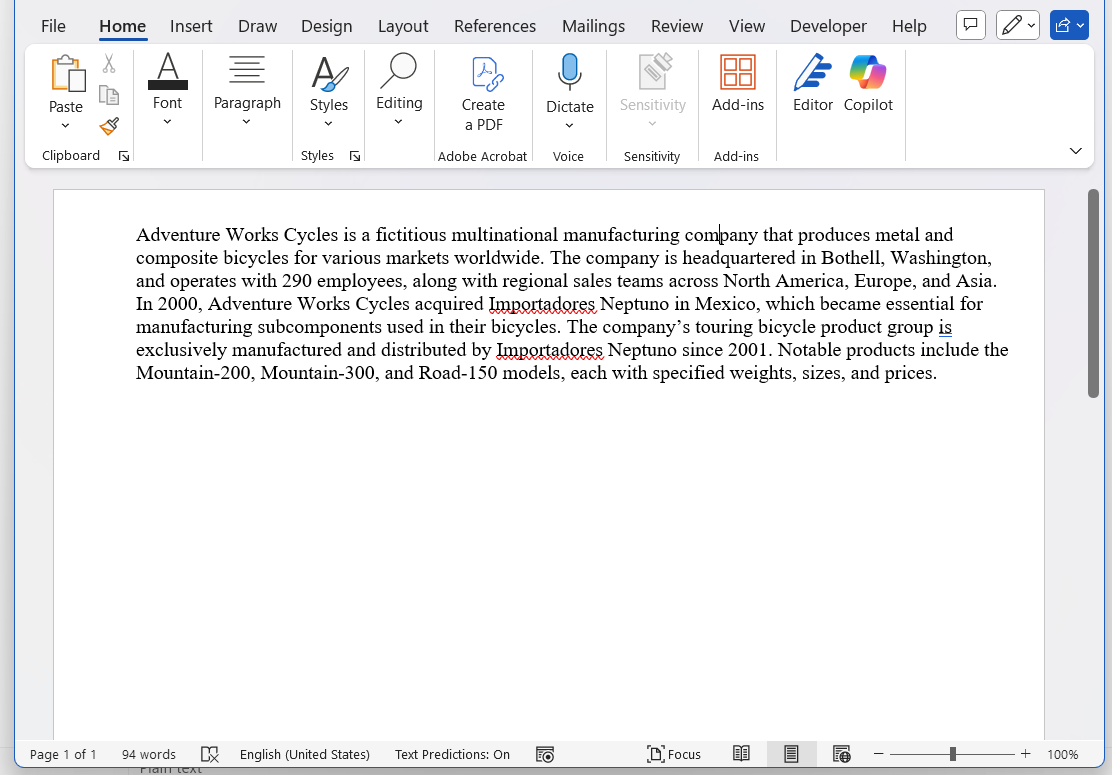This screenshot has width=1112, height=775.
Task: Click the Format Painter brush icon
Action: point(109,126)
